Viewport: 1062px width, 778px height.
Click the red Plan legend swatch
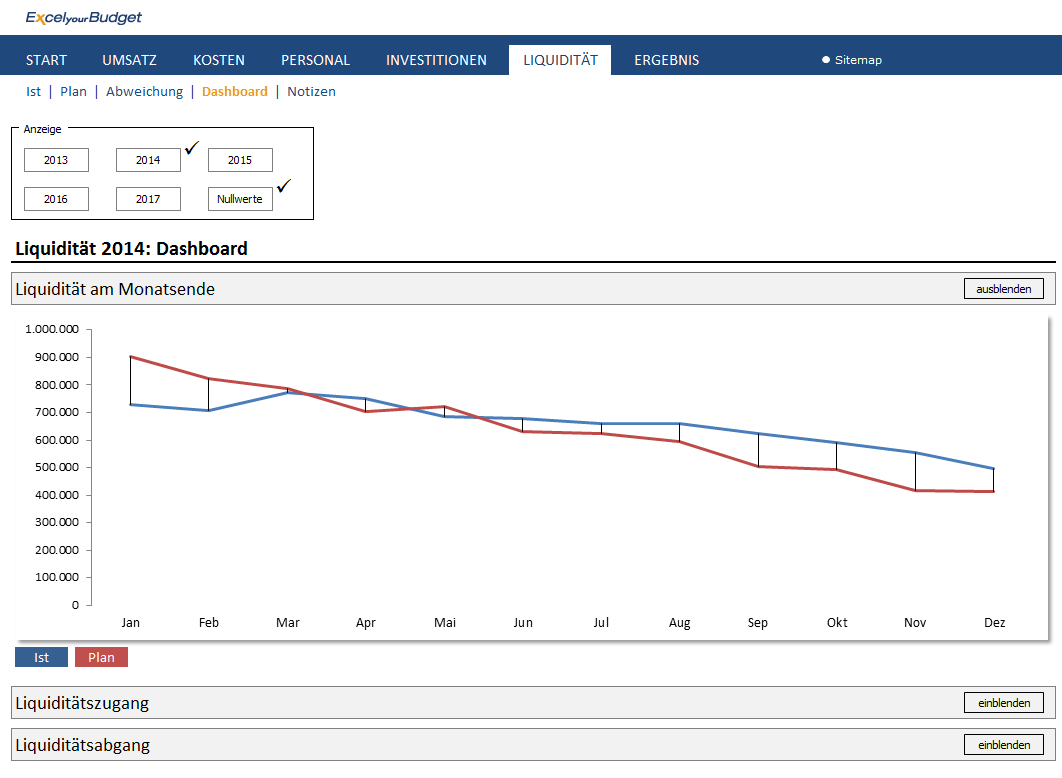pos(101,657)
